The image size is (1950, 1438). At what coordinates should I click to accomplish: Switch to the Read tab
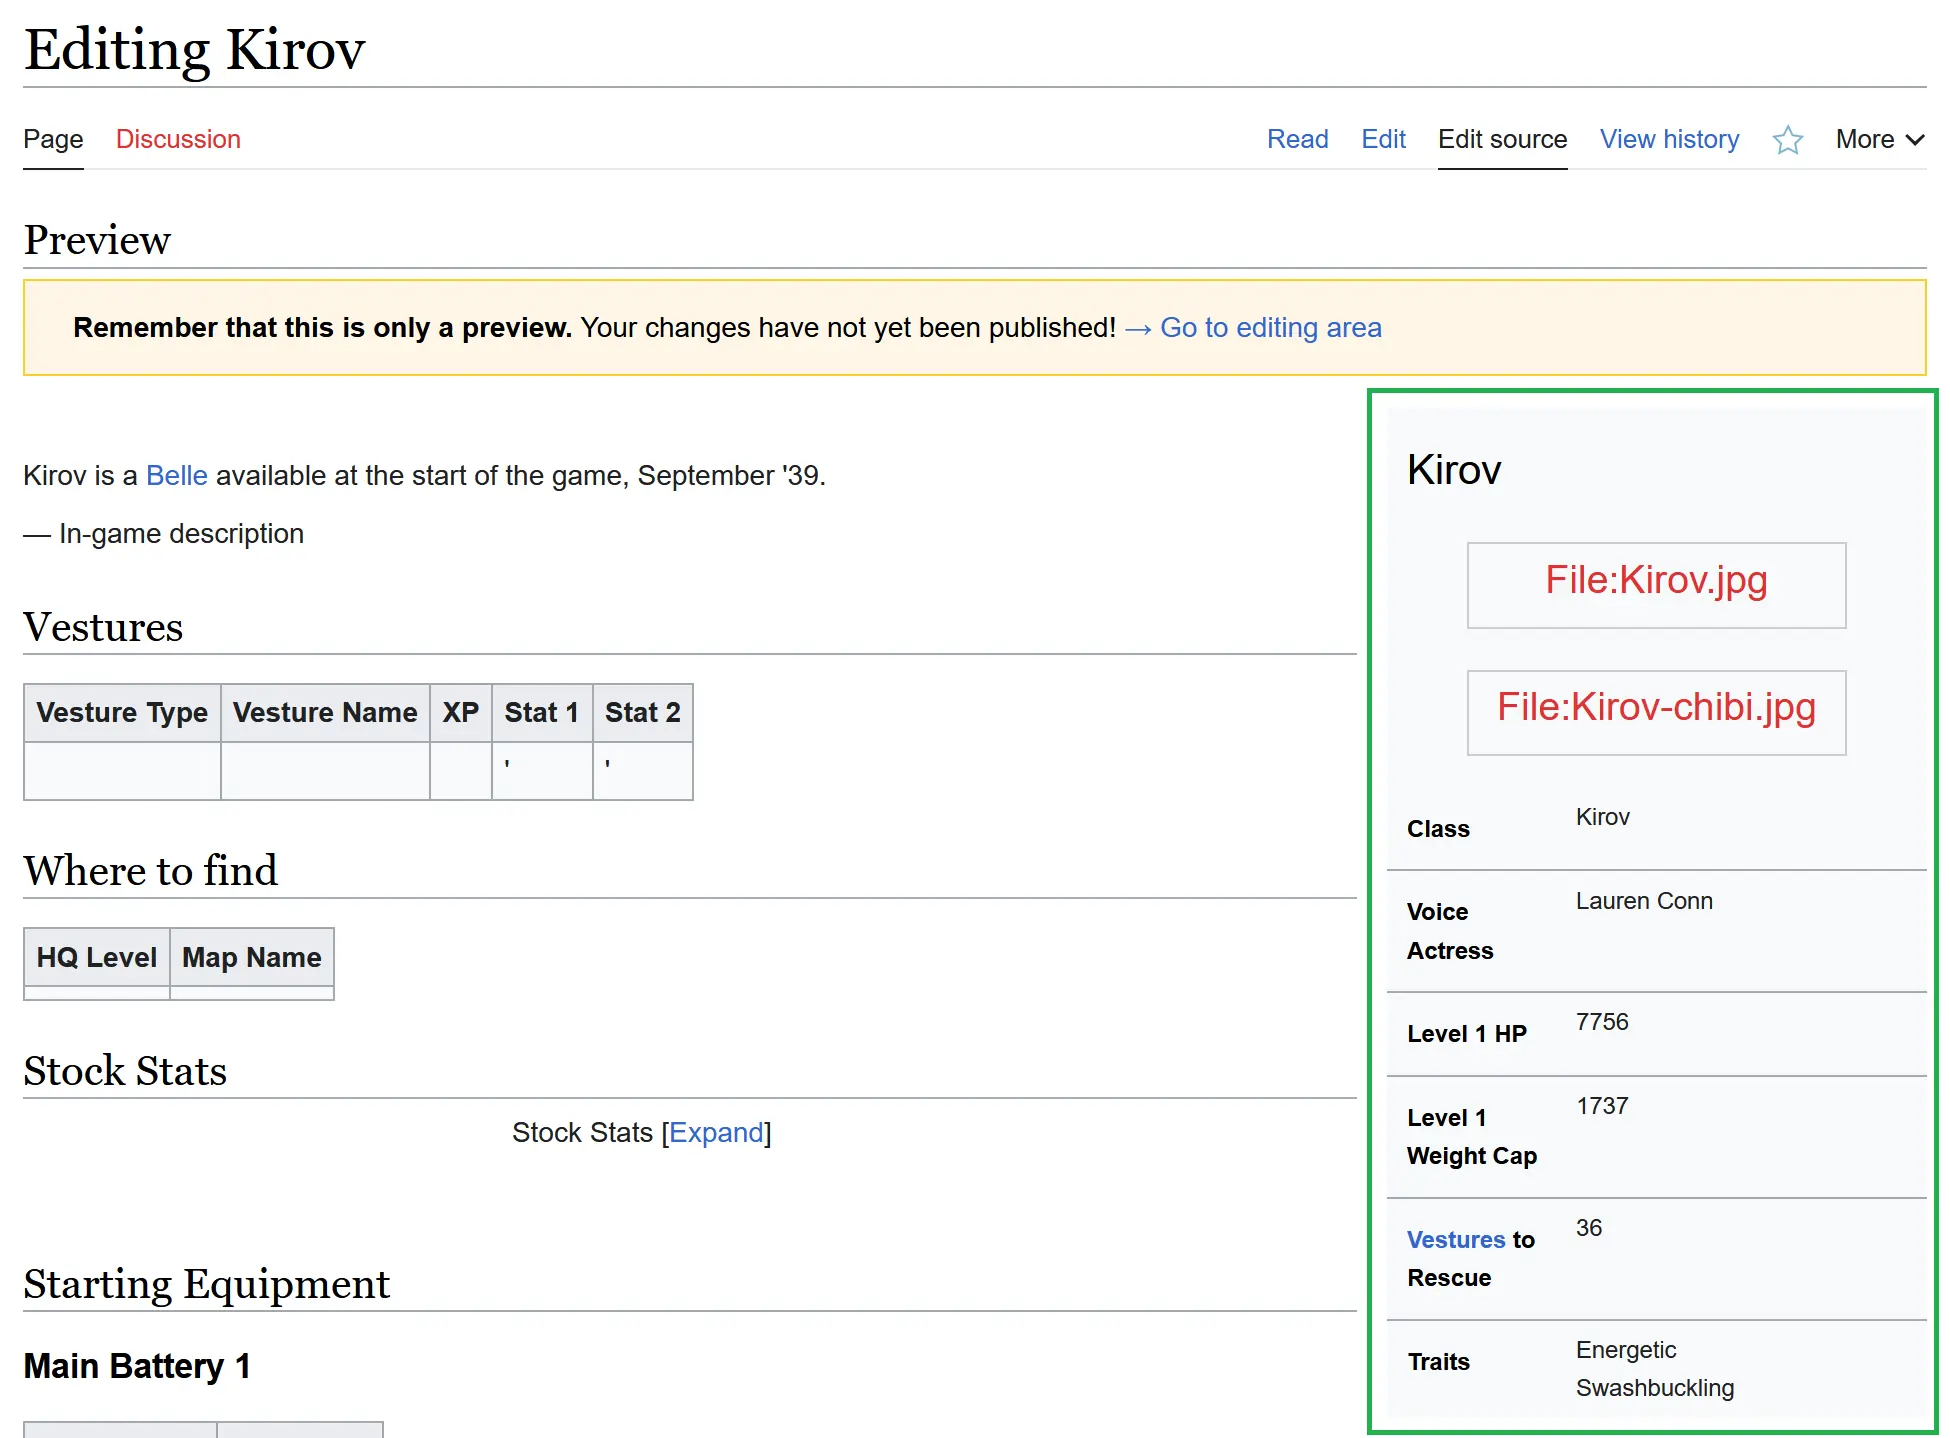(x=1297, y=140)
